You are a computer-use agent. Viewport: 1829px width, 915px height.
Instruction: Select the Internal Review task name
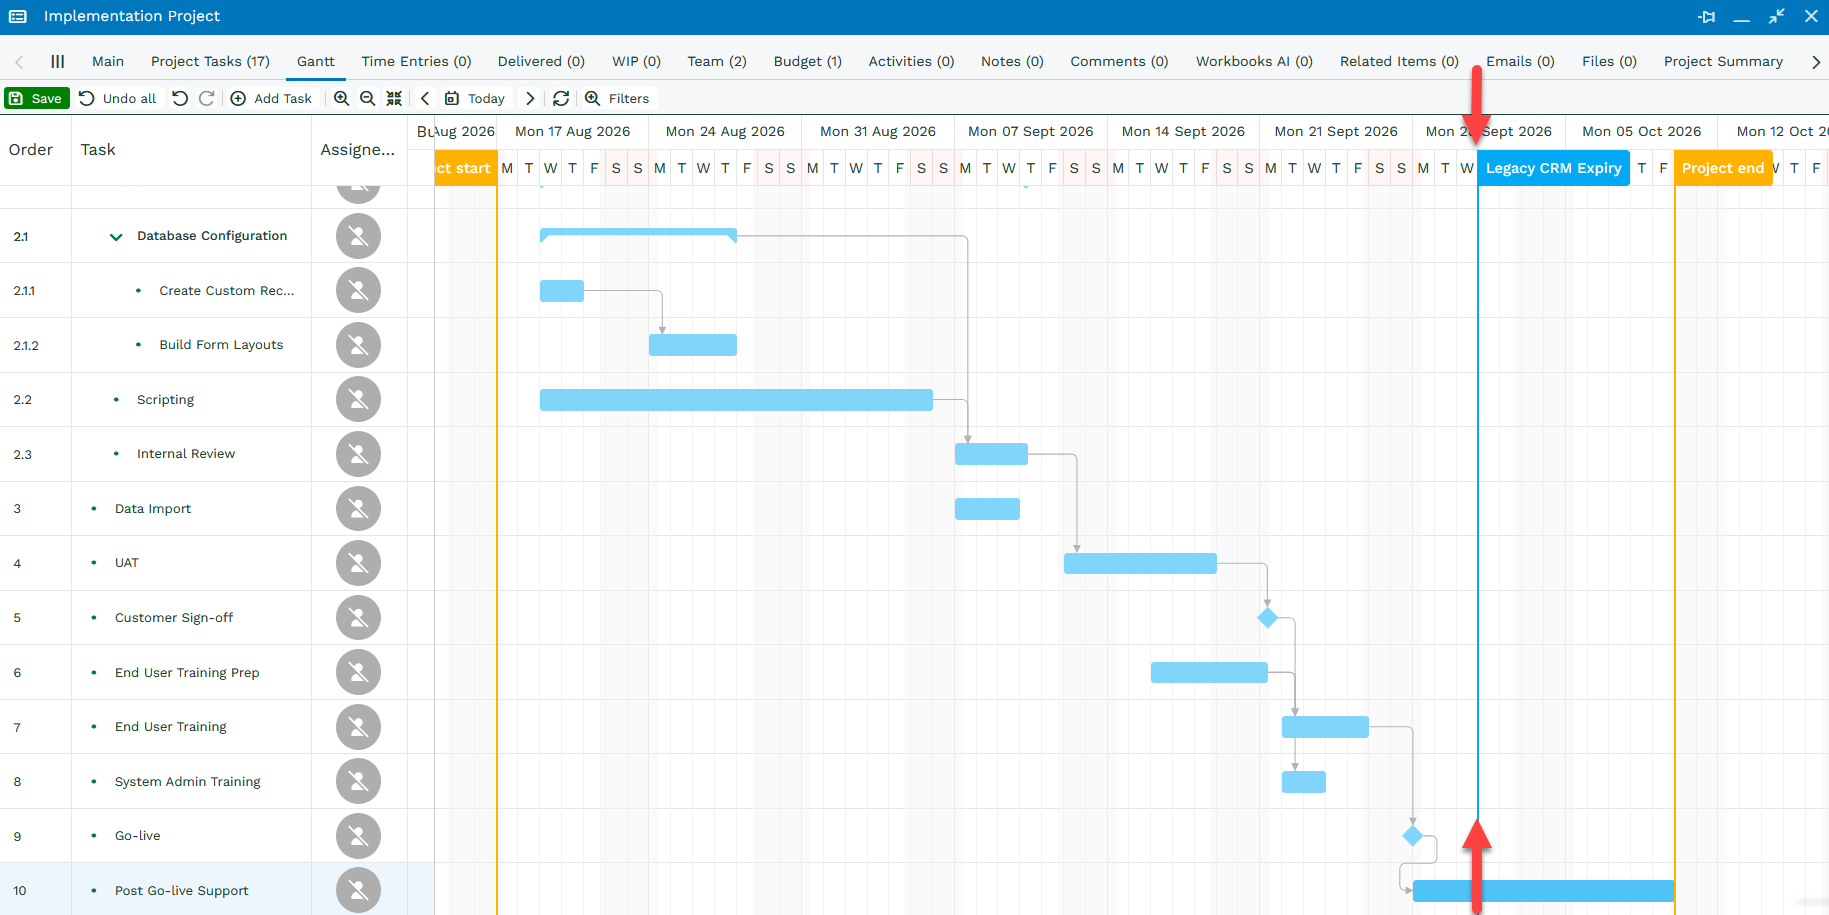pyautogui.click(x=186, y=454)
